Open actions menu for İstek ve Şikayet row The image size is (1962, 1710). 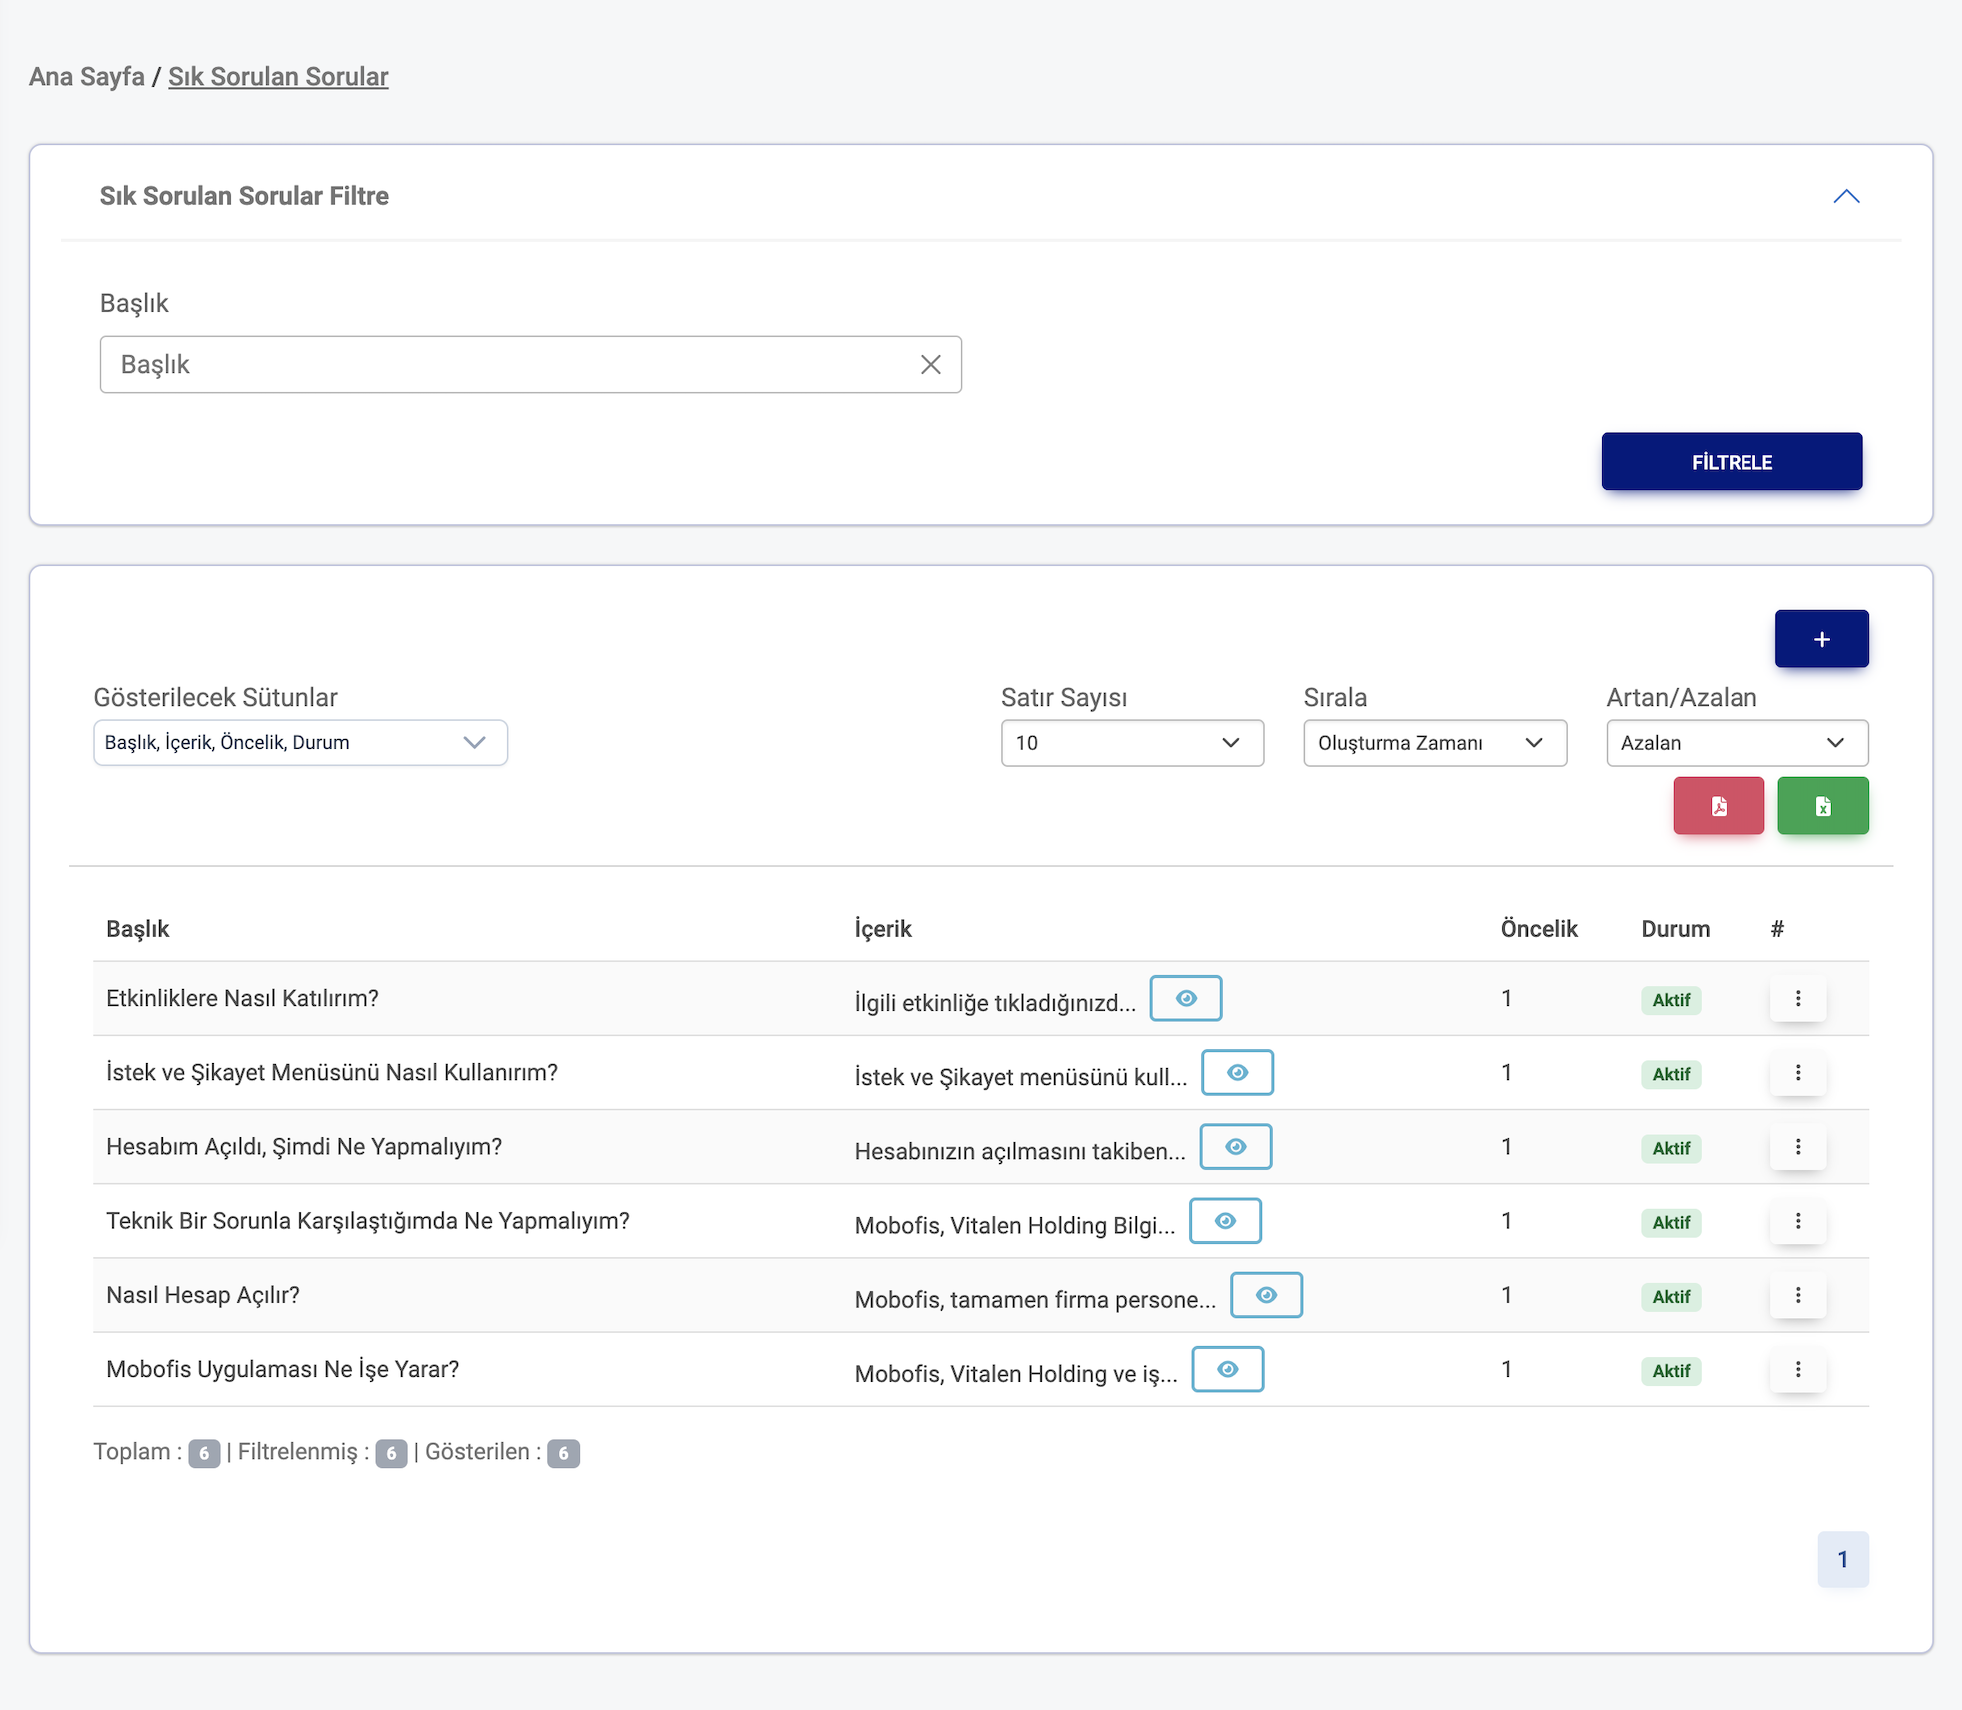(x=1797, y=1072)
